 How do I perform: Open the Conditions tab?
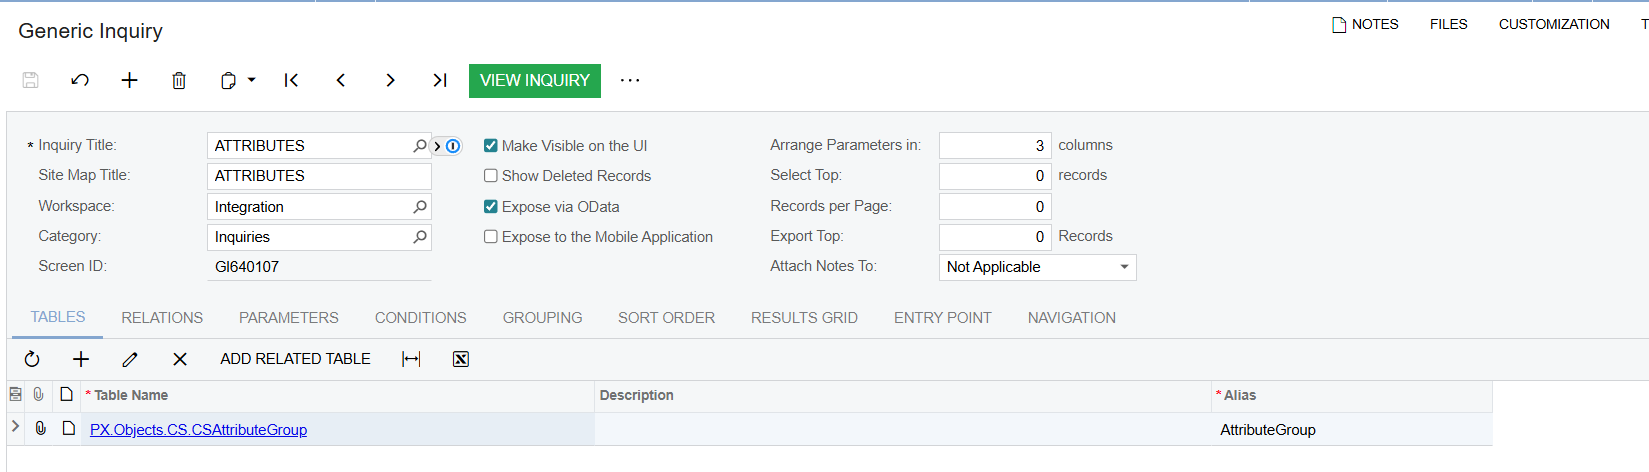(x=420, y=318)
